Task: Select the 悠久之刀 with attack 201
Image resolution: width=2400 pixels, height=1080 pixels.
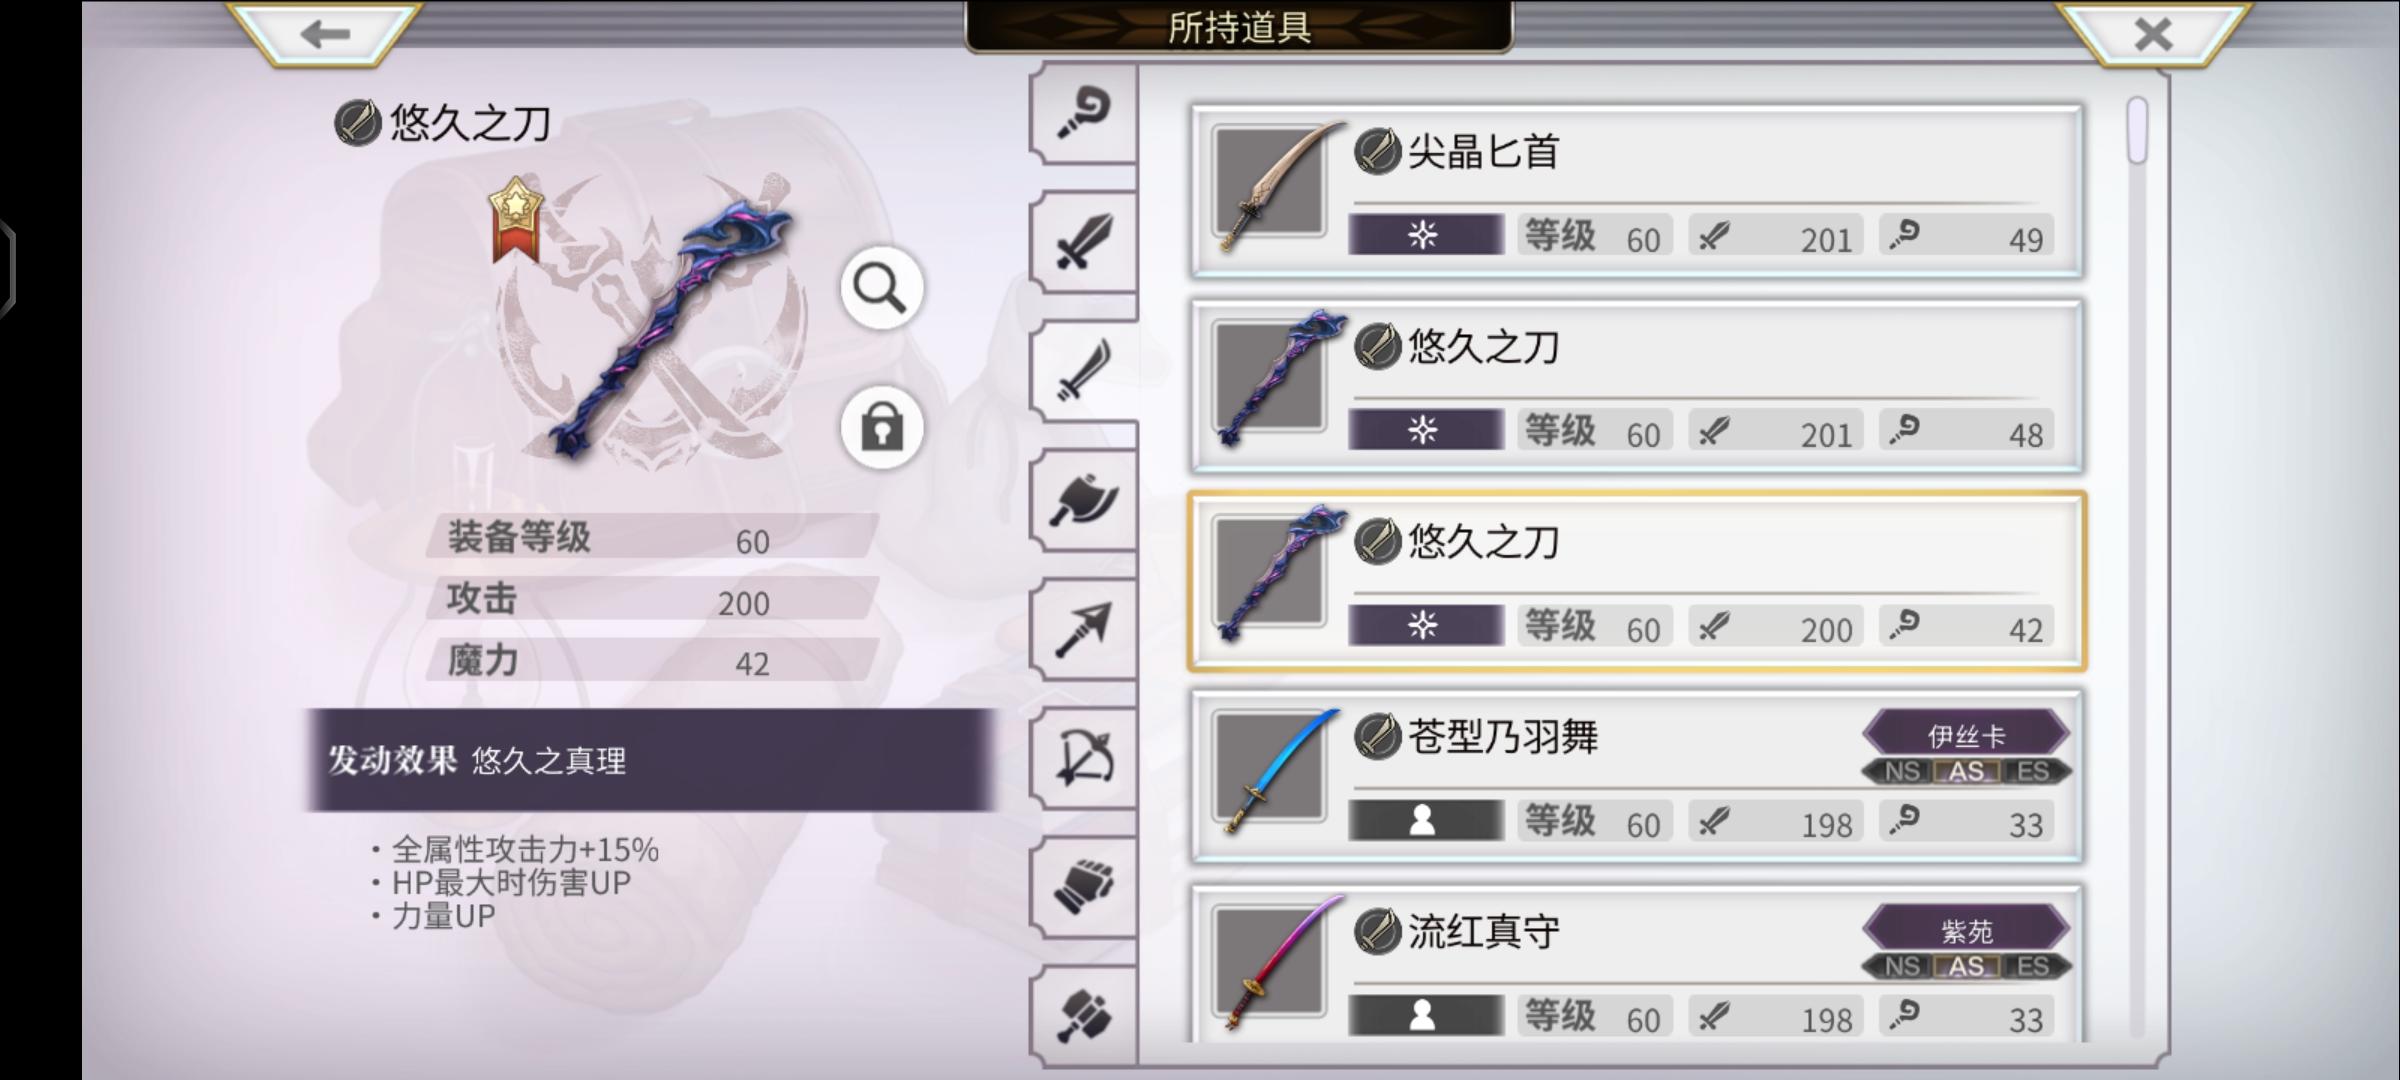Action: click(1636, 385)
